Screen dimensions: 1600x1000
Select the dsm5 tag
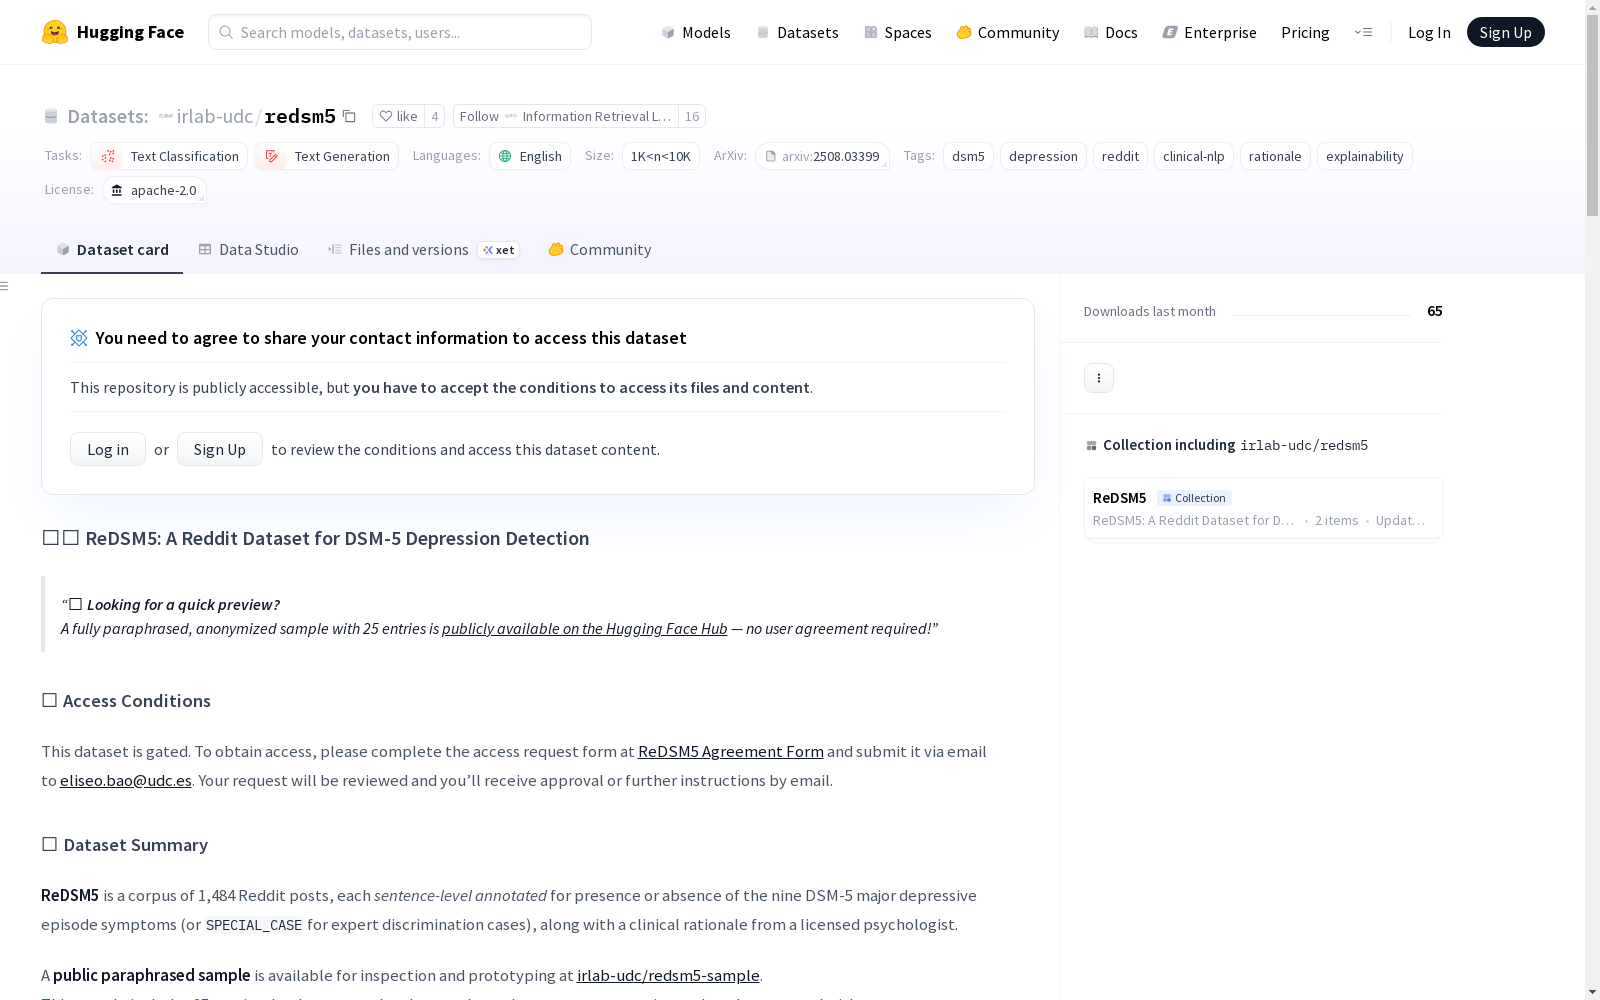point(968,156)
